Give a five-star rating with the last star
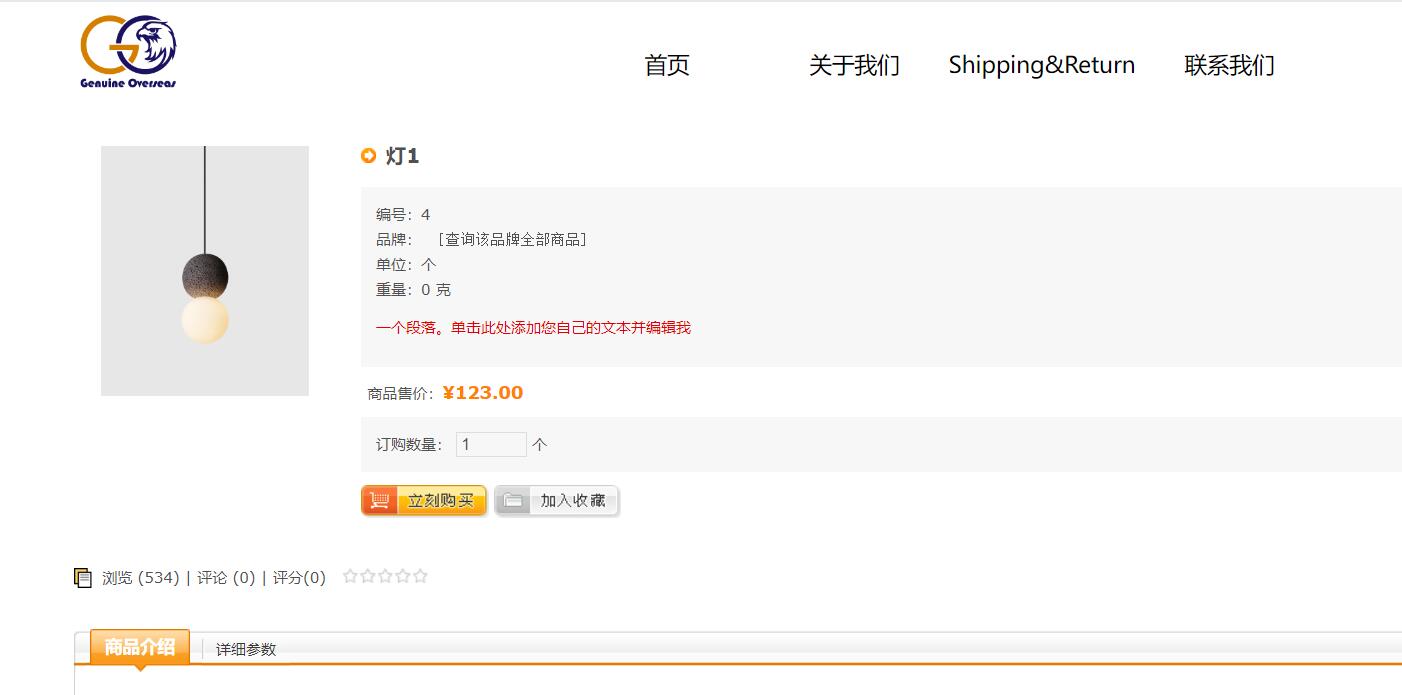Image resolution: width=1402 pixels, height=695 pixels. (421, 576)
